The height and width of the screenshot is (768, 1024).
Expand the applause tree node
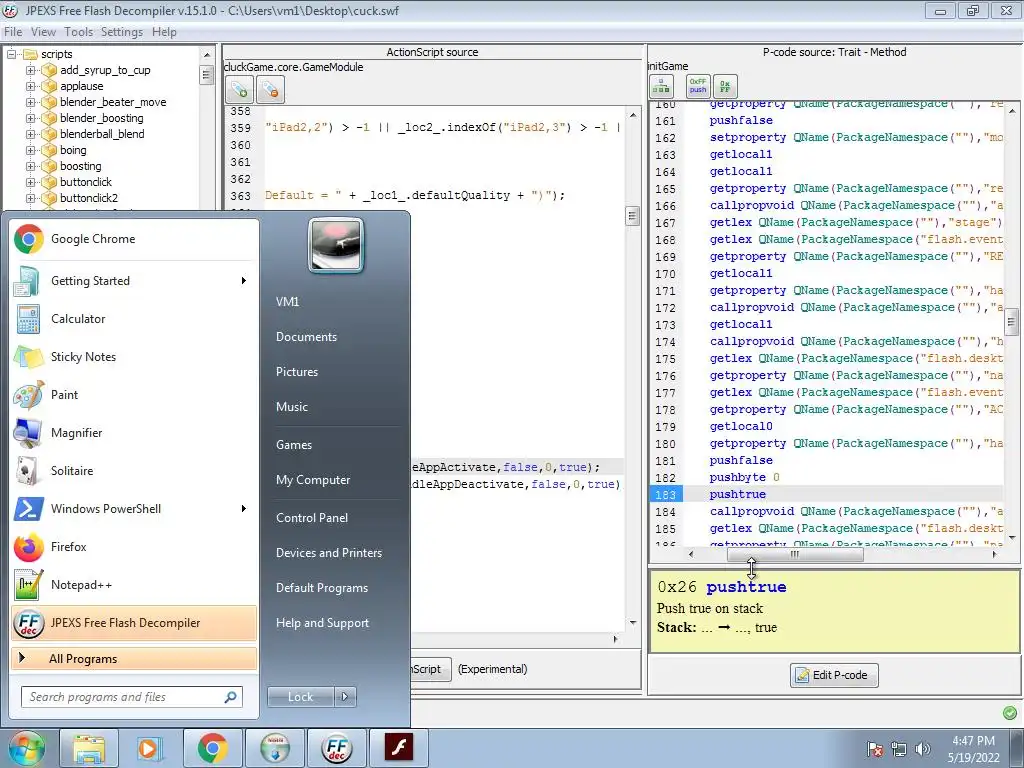coord(30,86)
